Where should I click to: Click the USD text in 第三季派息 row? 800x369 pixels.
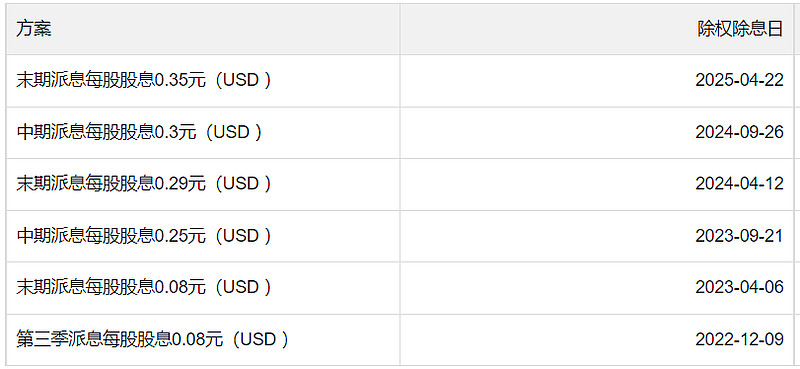click(258, 339)
